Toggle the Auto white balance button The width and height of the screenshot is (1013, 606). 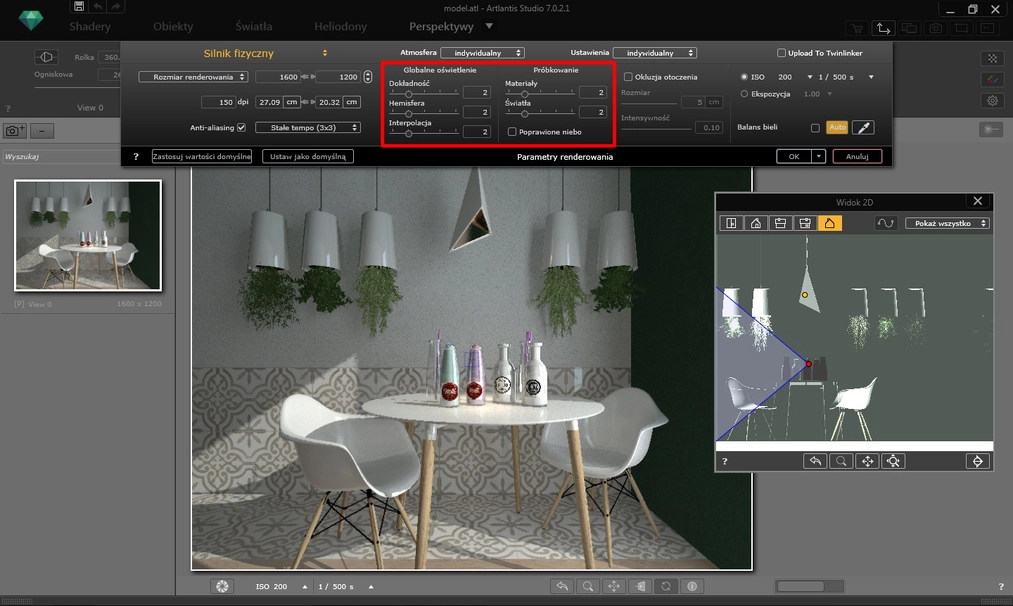[x=837, y=127]
